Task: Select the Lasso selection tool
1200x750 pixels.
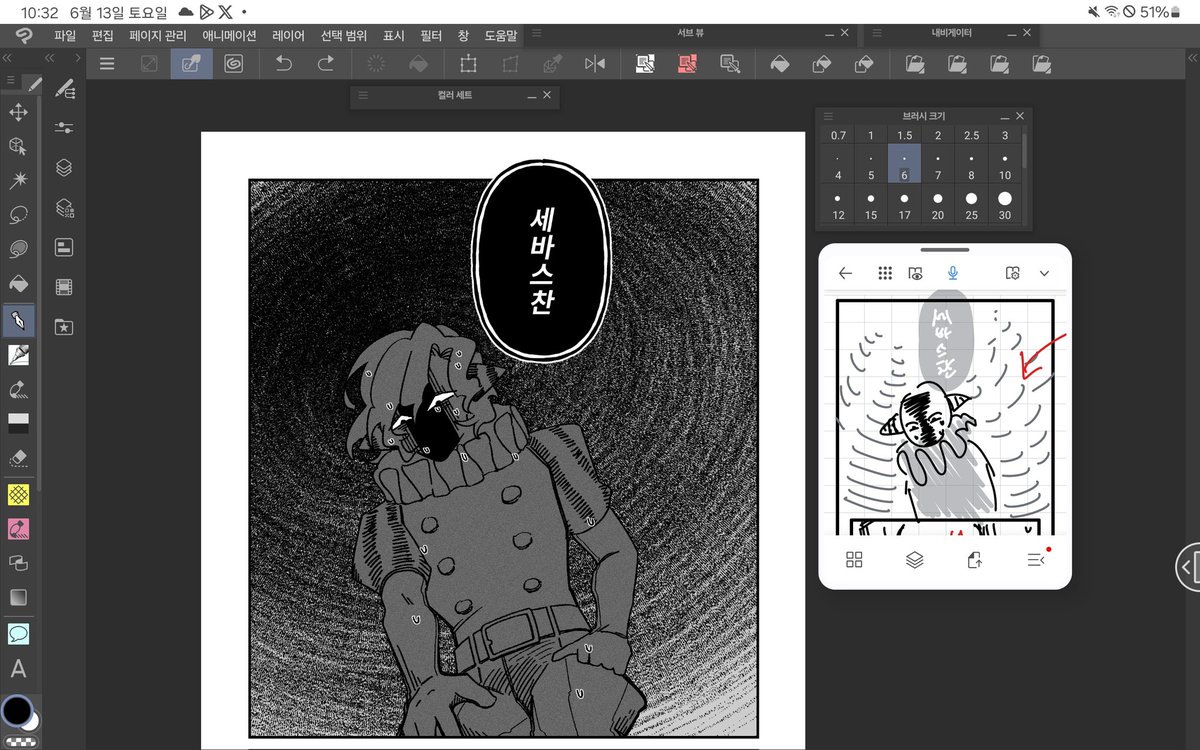Action: 18,215
